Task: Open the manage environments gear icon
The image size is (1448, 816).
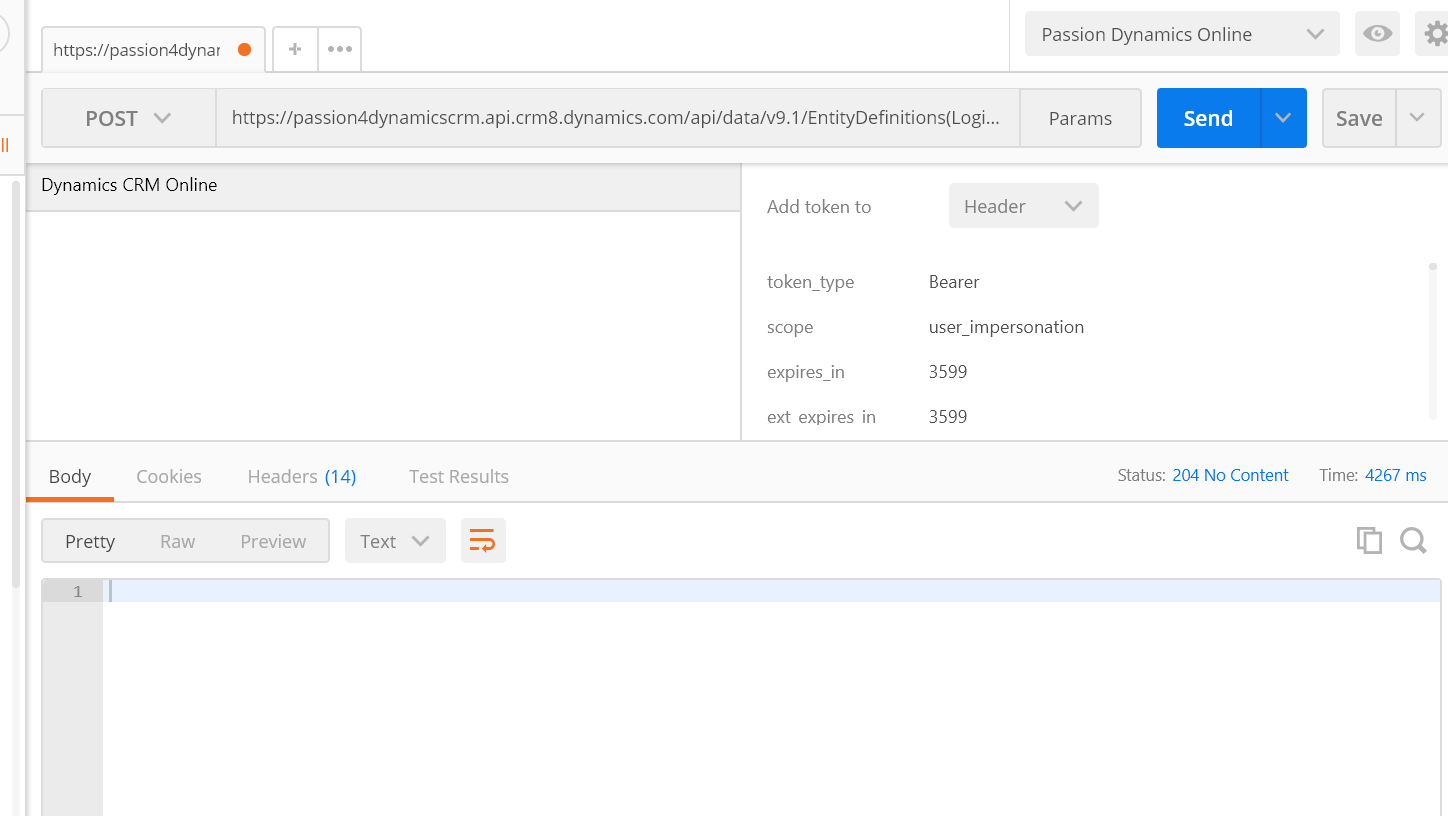Action: 1435,34
